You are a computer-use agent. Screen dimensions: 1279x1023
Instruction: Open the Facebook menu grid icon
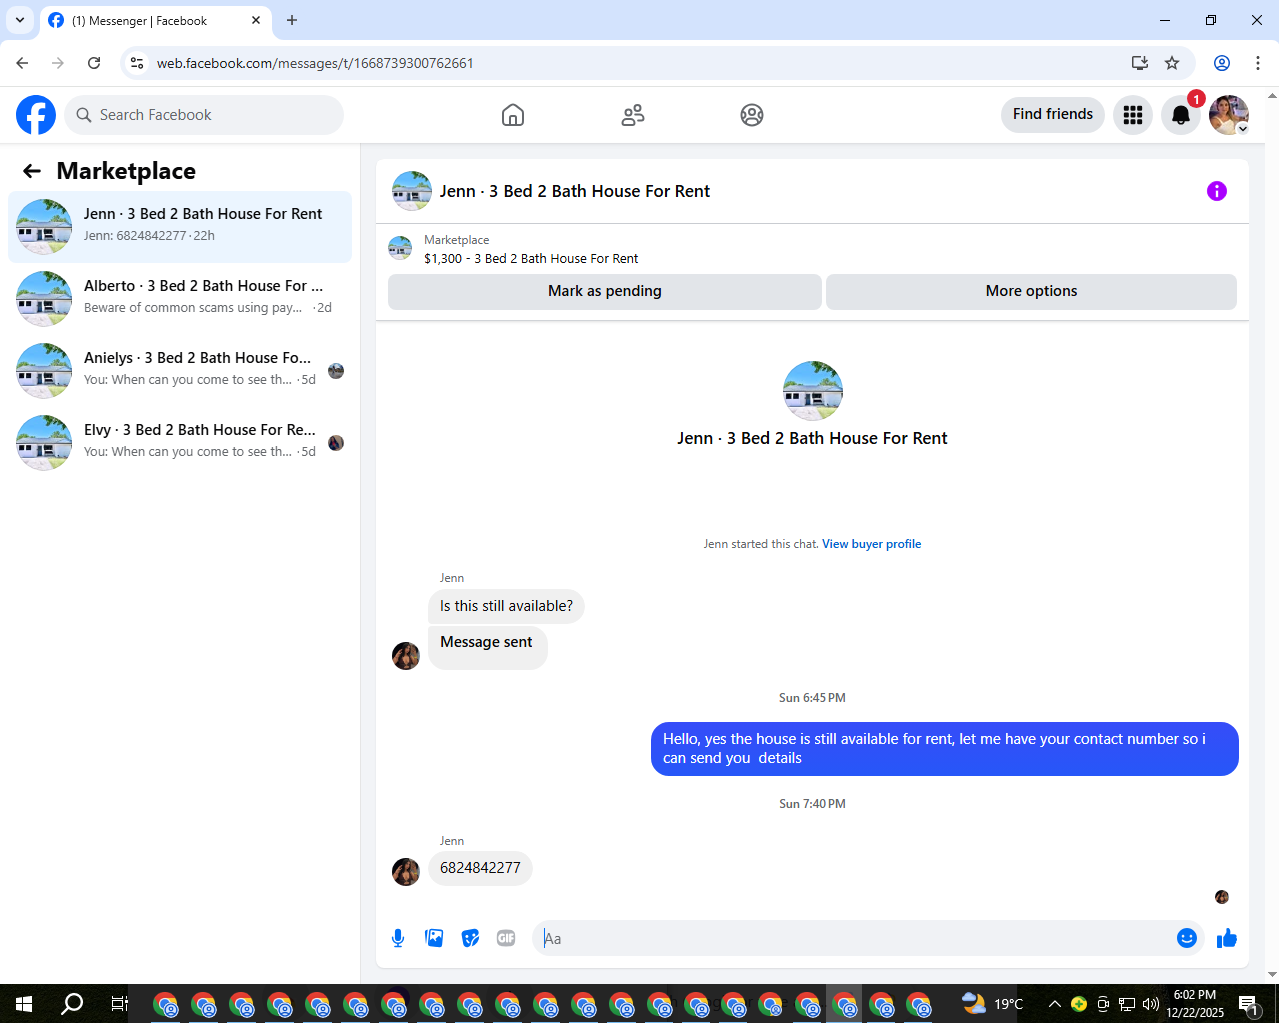[1133, 115]
